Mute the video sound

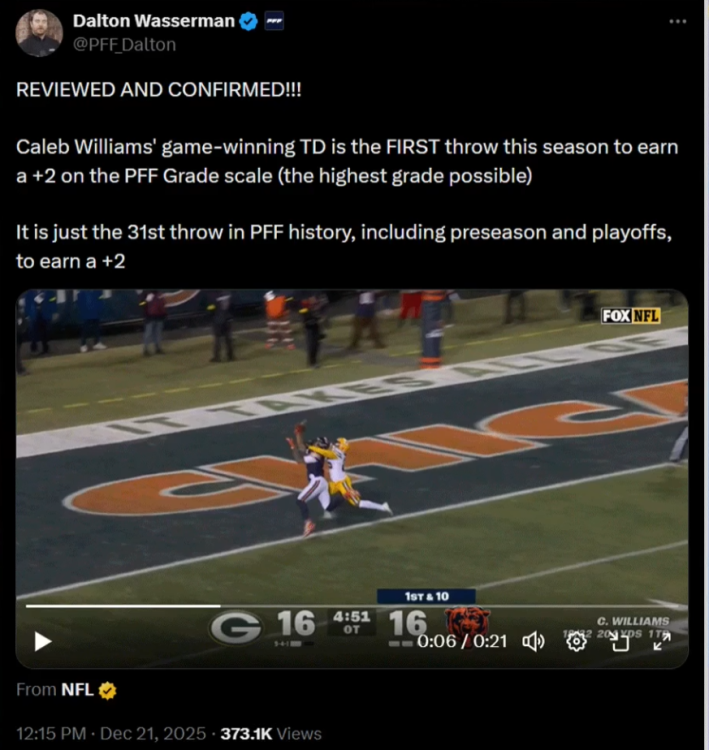[533, 641]
